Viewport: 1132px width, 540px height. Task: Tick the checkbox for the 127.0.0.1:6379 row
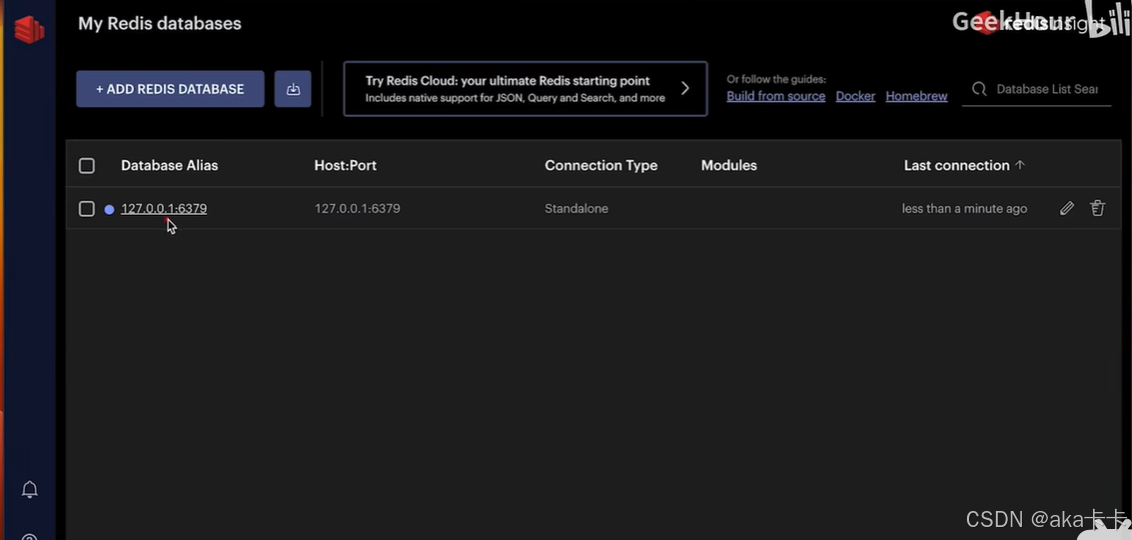pos(87,209)
